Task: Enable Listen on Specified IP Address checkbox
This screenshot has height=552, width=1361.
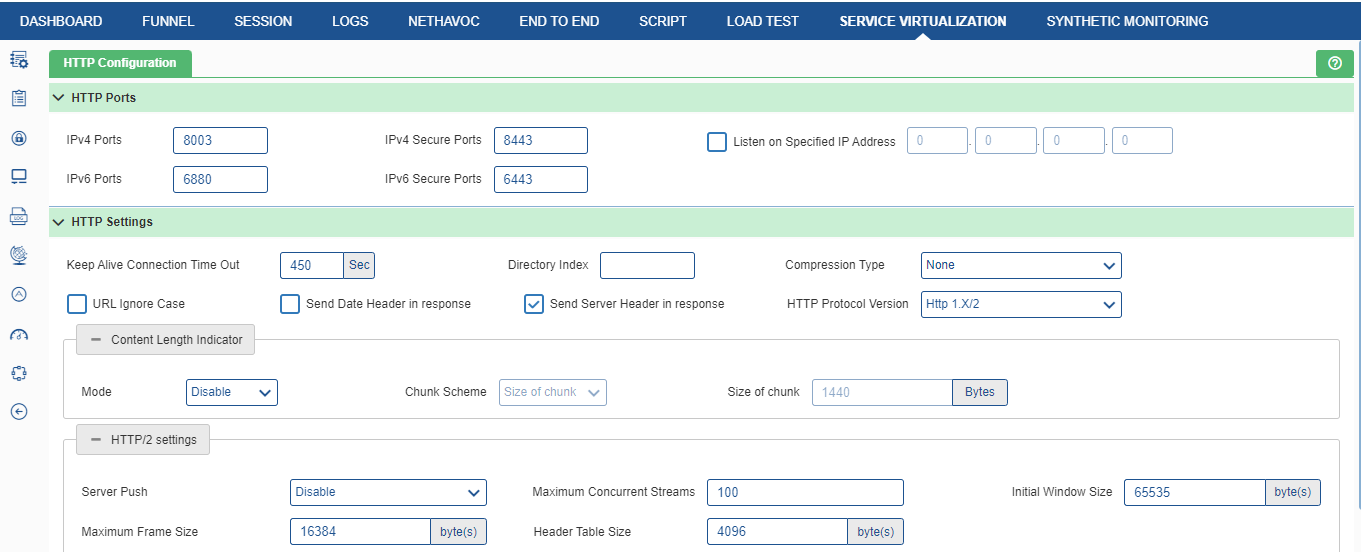Action: click(x=717, y=142)
